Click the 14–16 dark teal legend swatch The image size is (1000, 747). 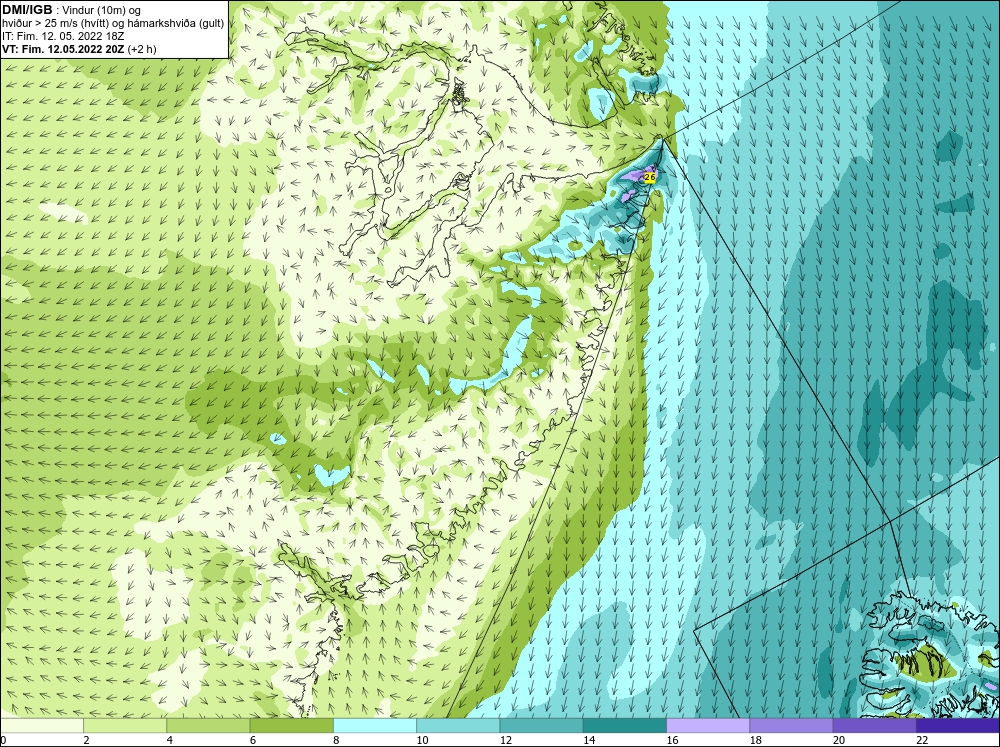click(x=625, y=726)
